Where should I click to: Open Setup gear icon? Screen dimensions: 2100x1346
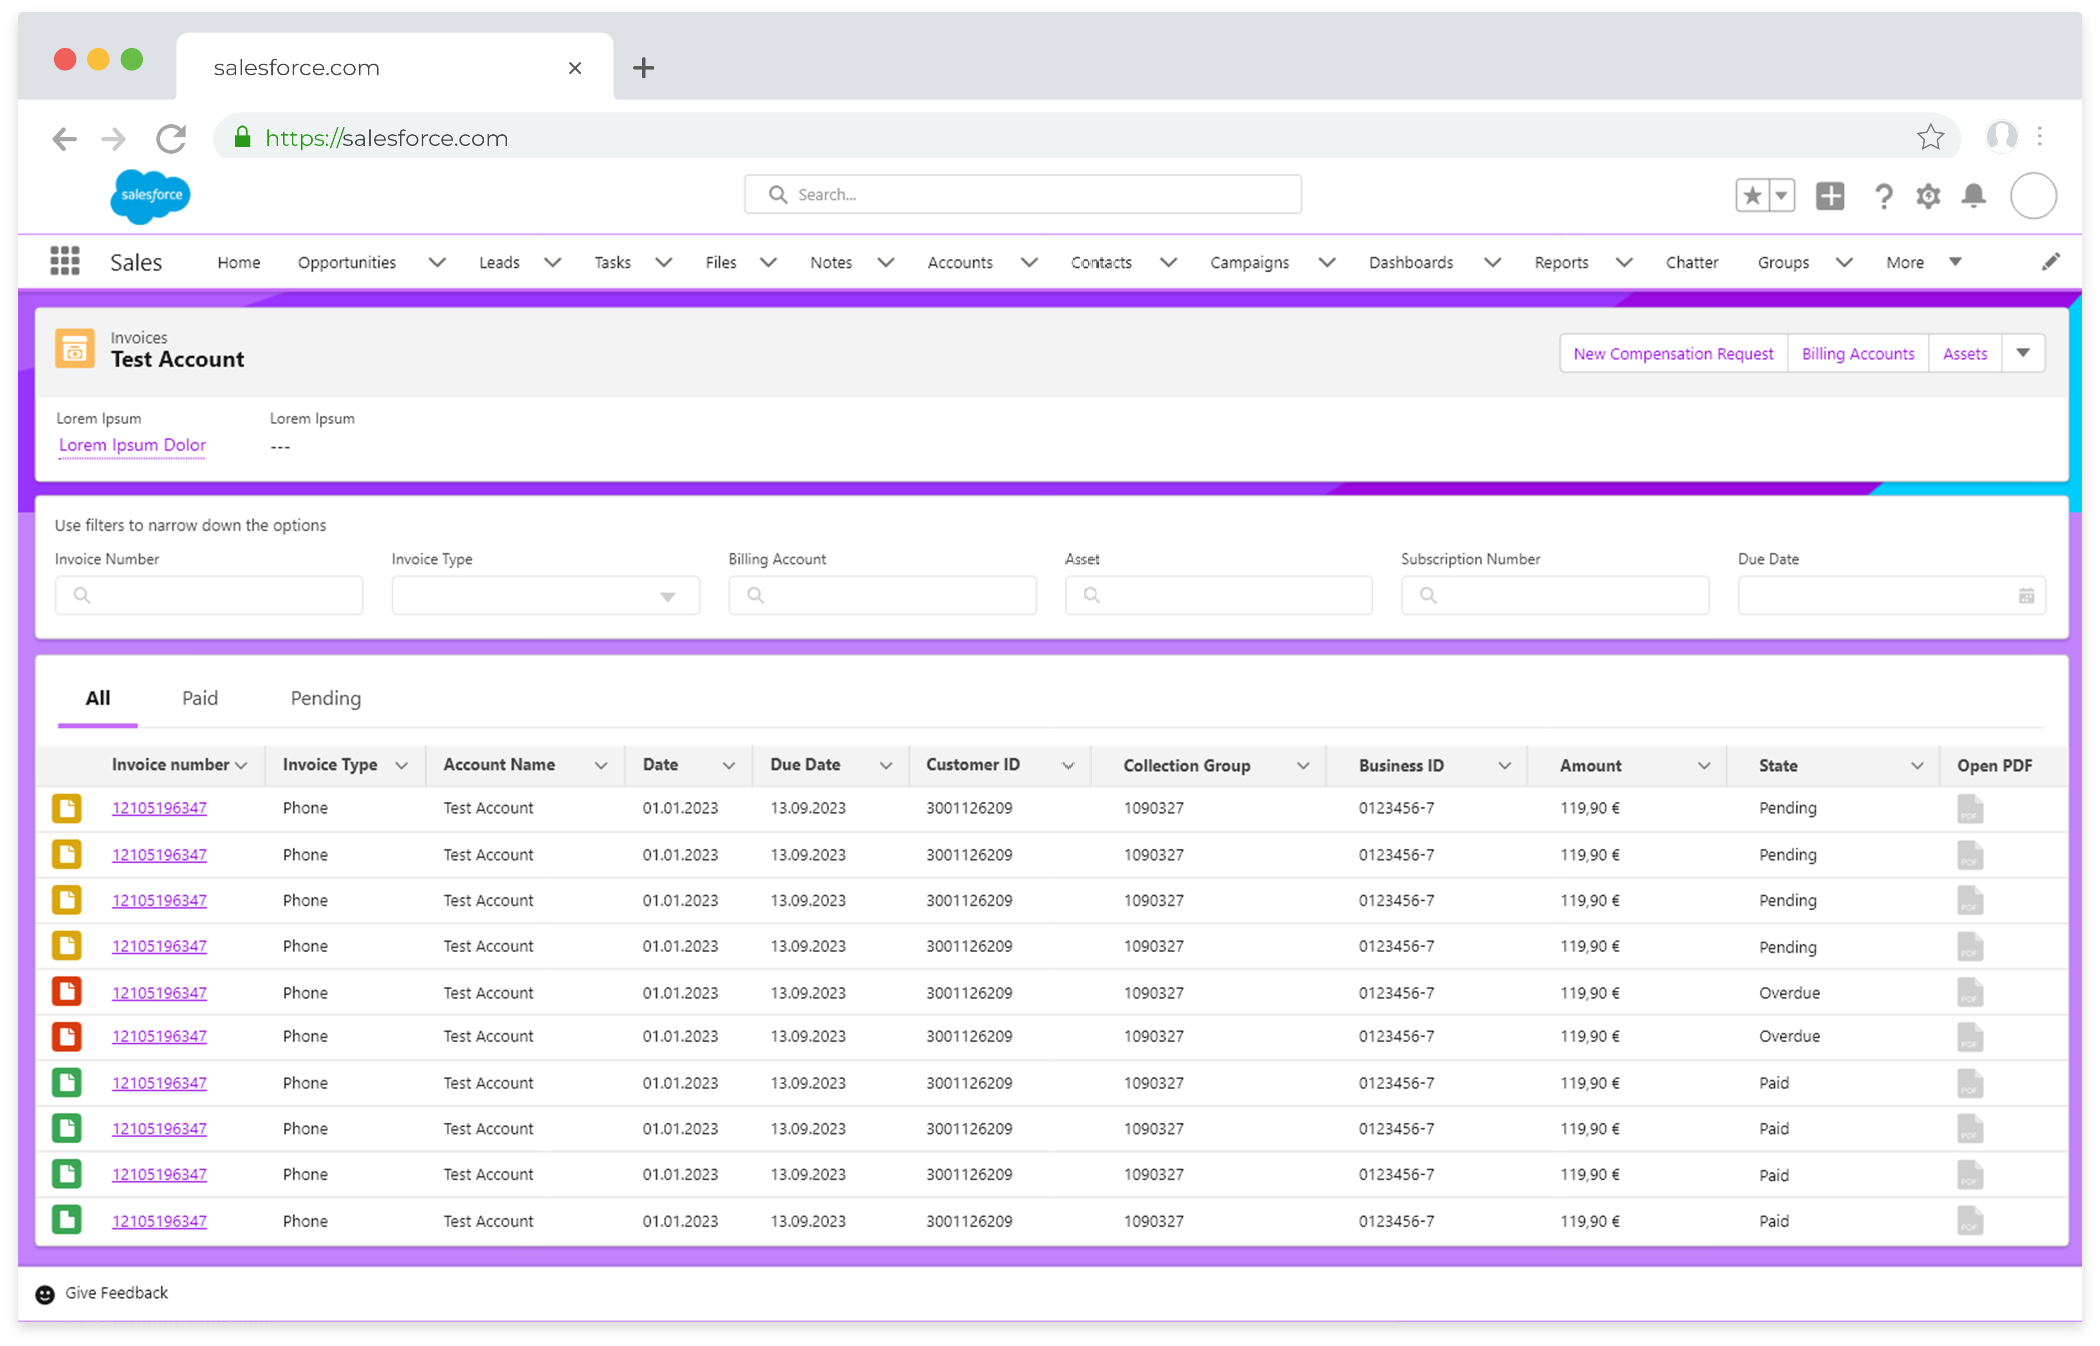[1928, 195]
